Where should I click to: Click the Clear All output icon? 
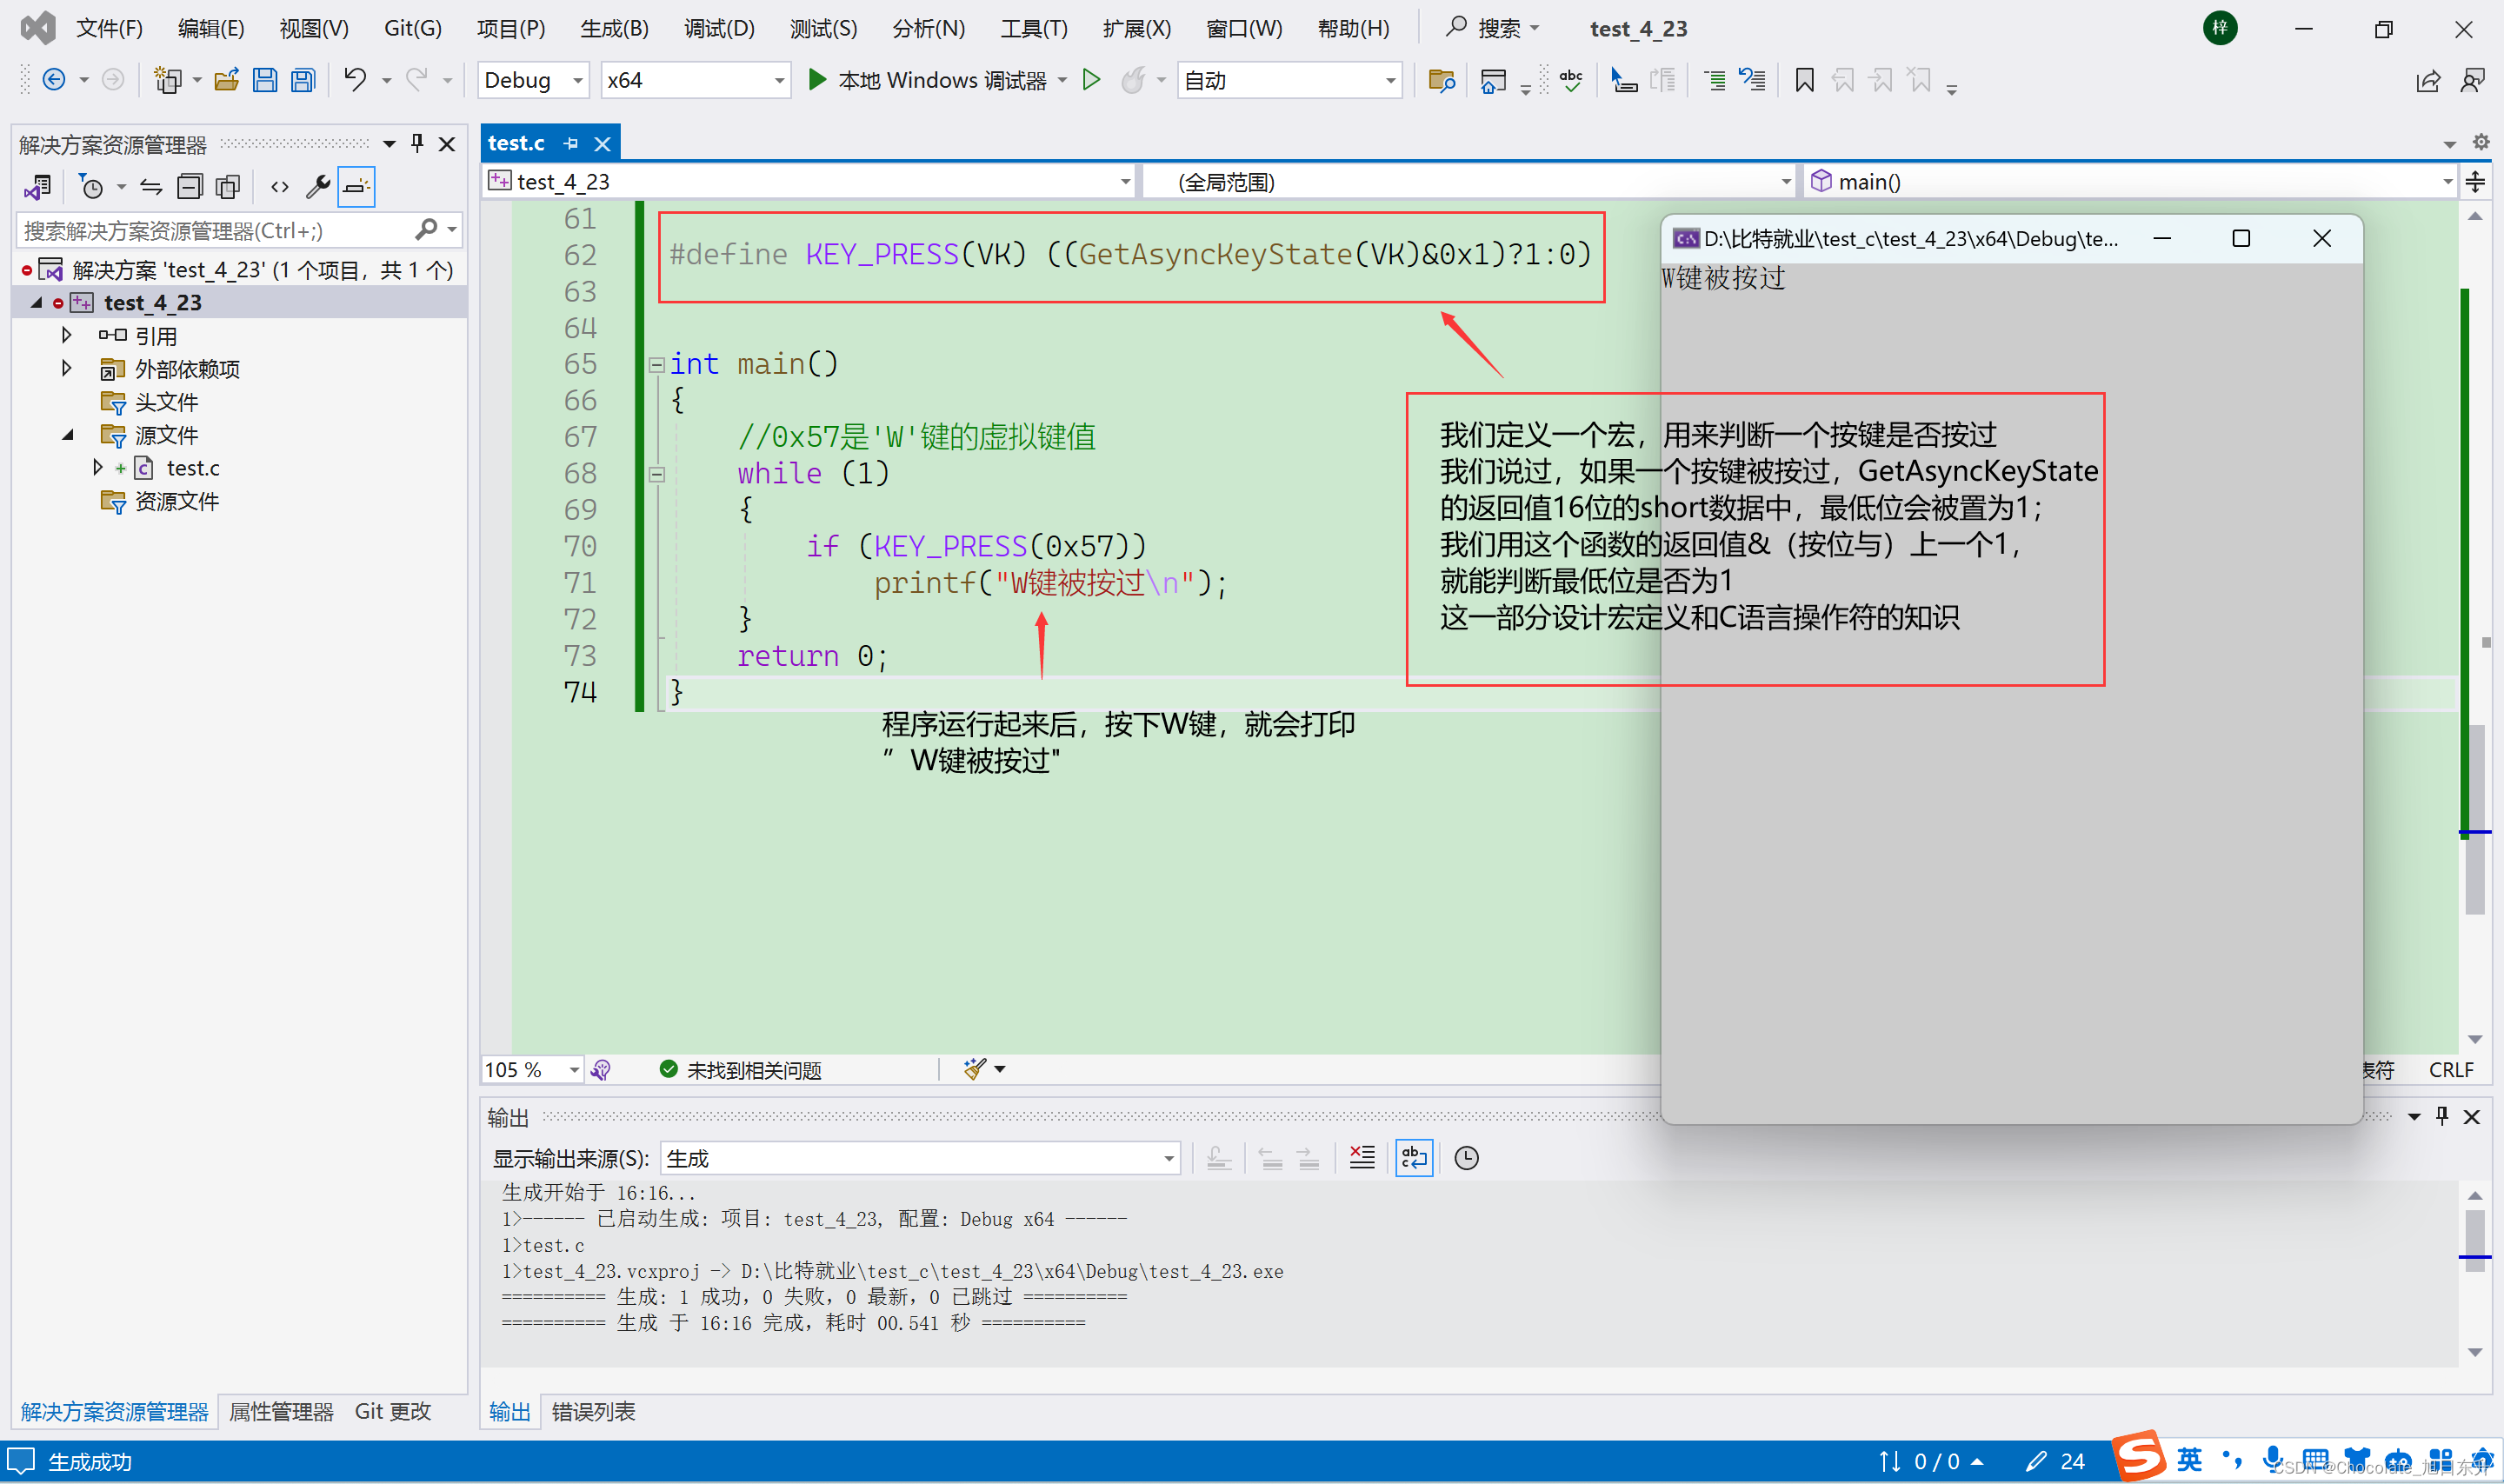[x=1362, y=1158]
